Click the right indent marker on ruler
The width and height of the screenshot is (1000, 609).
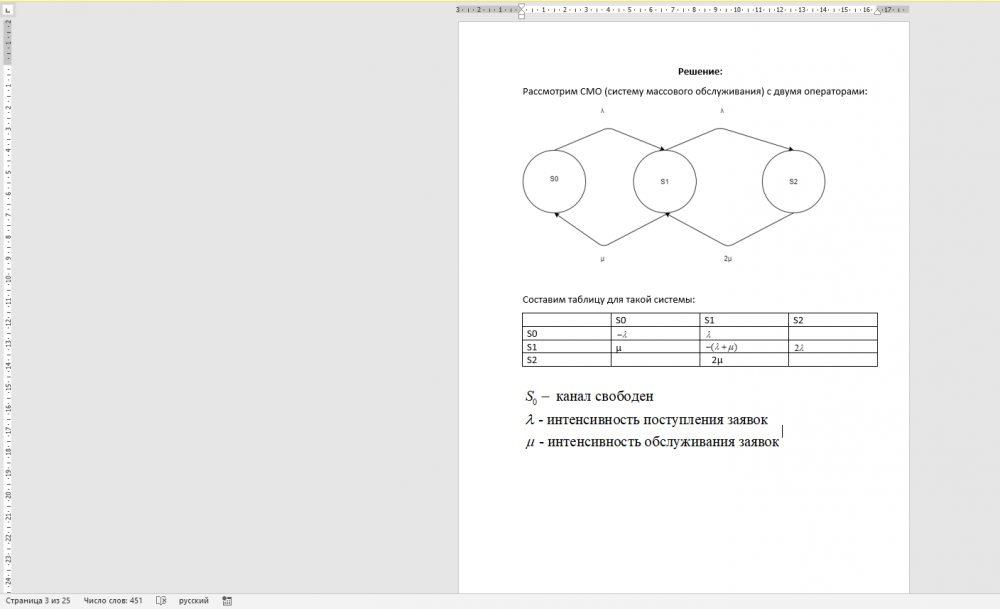point(878,10)
